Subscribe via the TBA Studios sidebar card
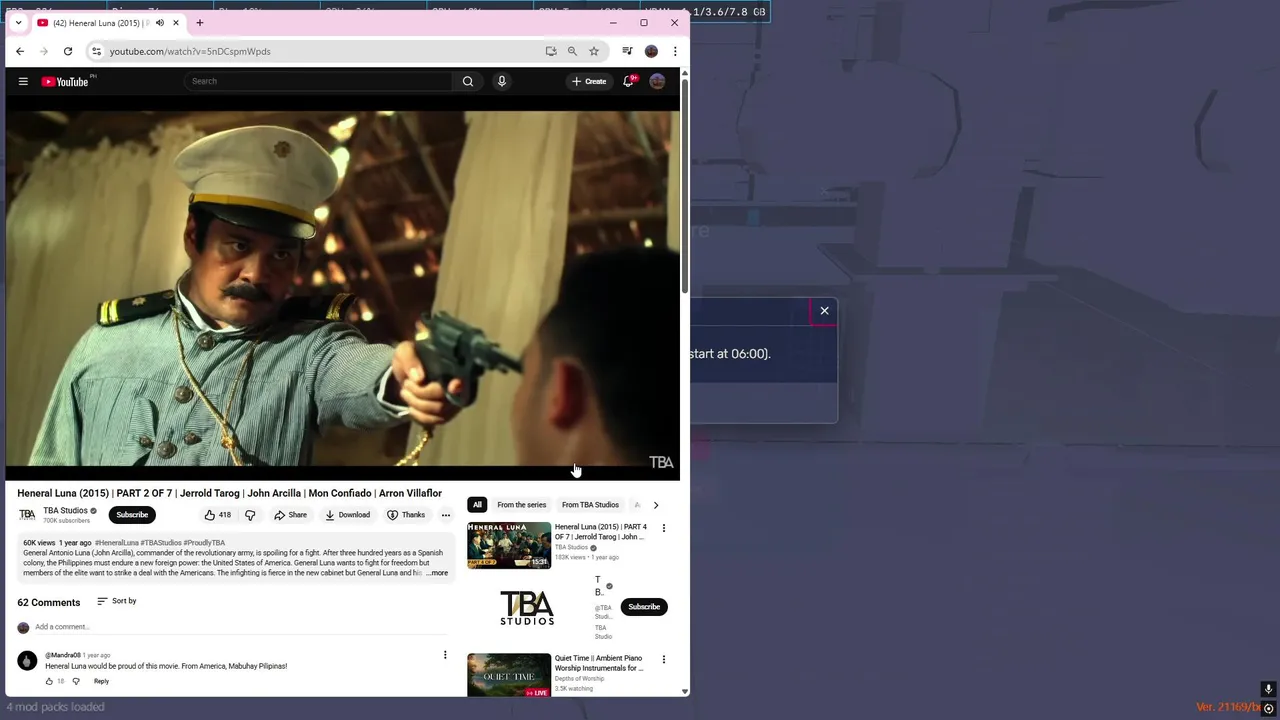The width and height of the screenshot is (1280, 720). click(644, 607)
